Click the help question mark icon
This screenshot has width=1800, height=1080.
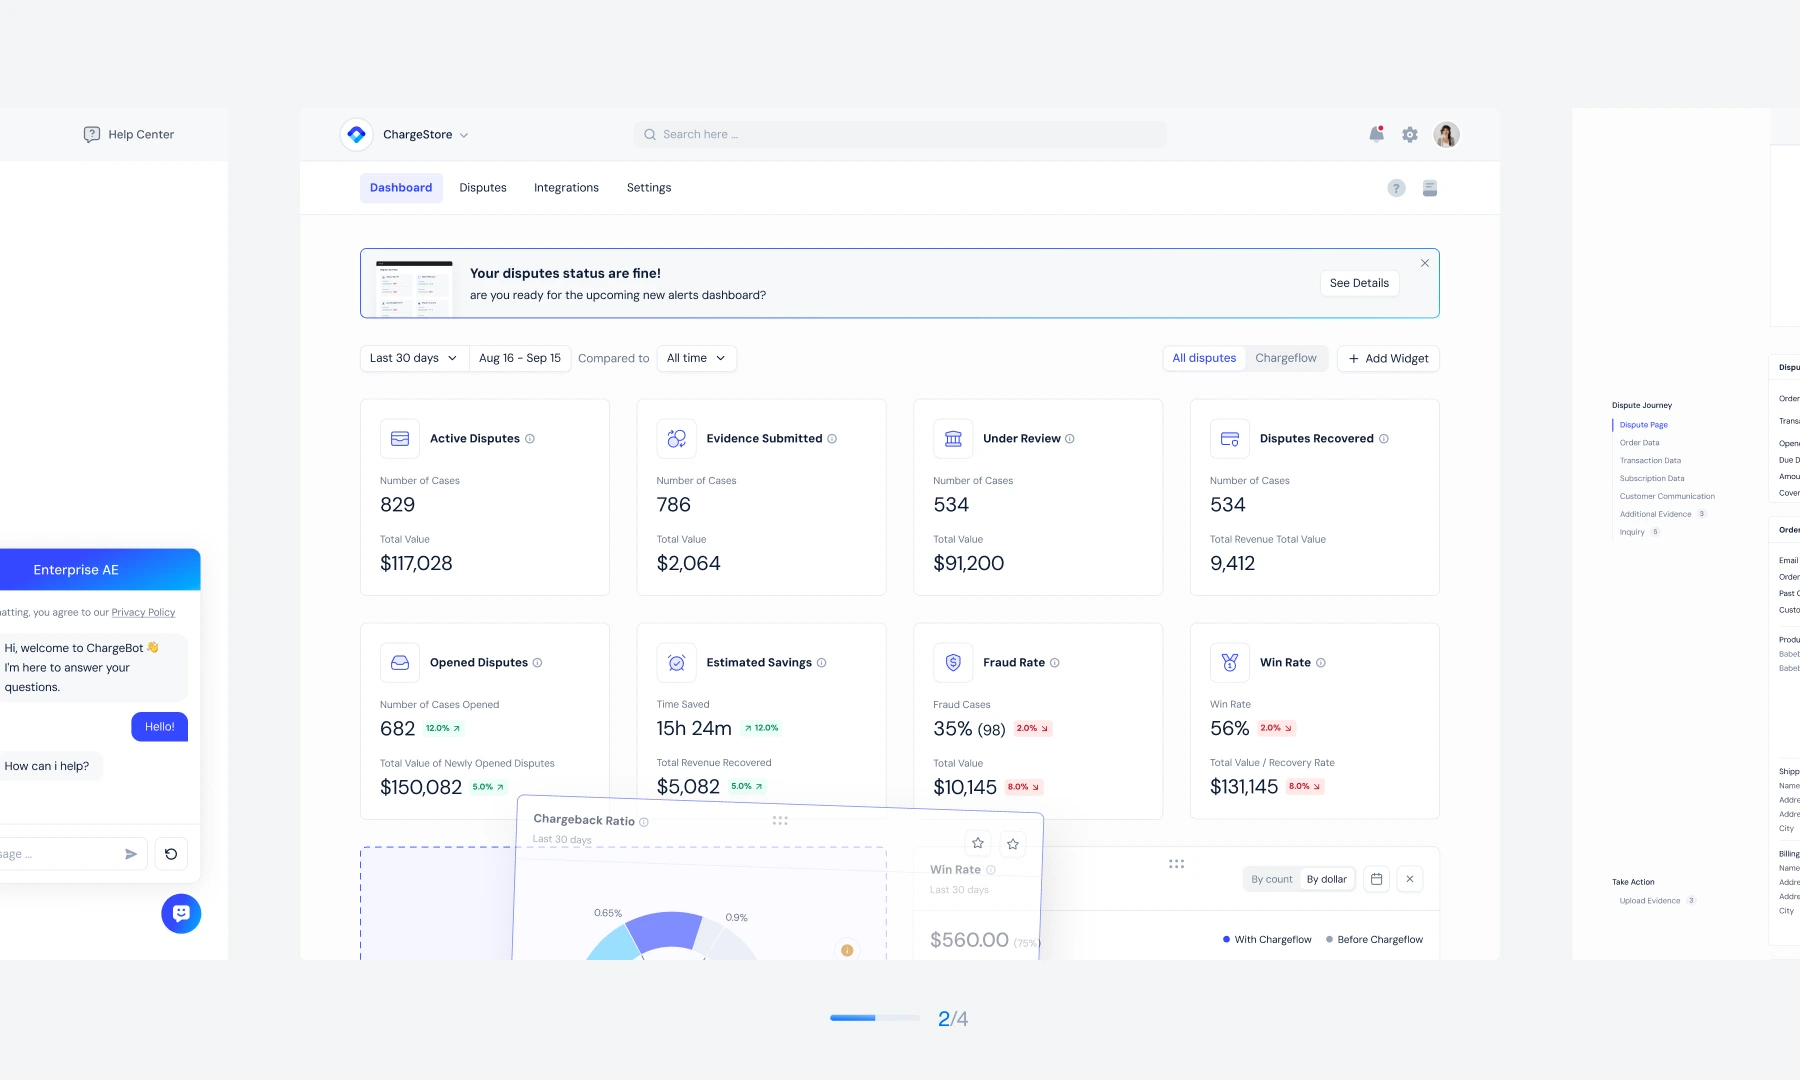click(x=1397, y=188)
